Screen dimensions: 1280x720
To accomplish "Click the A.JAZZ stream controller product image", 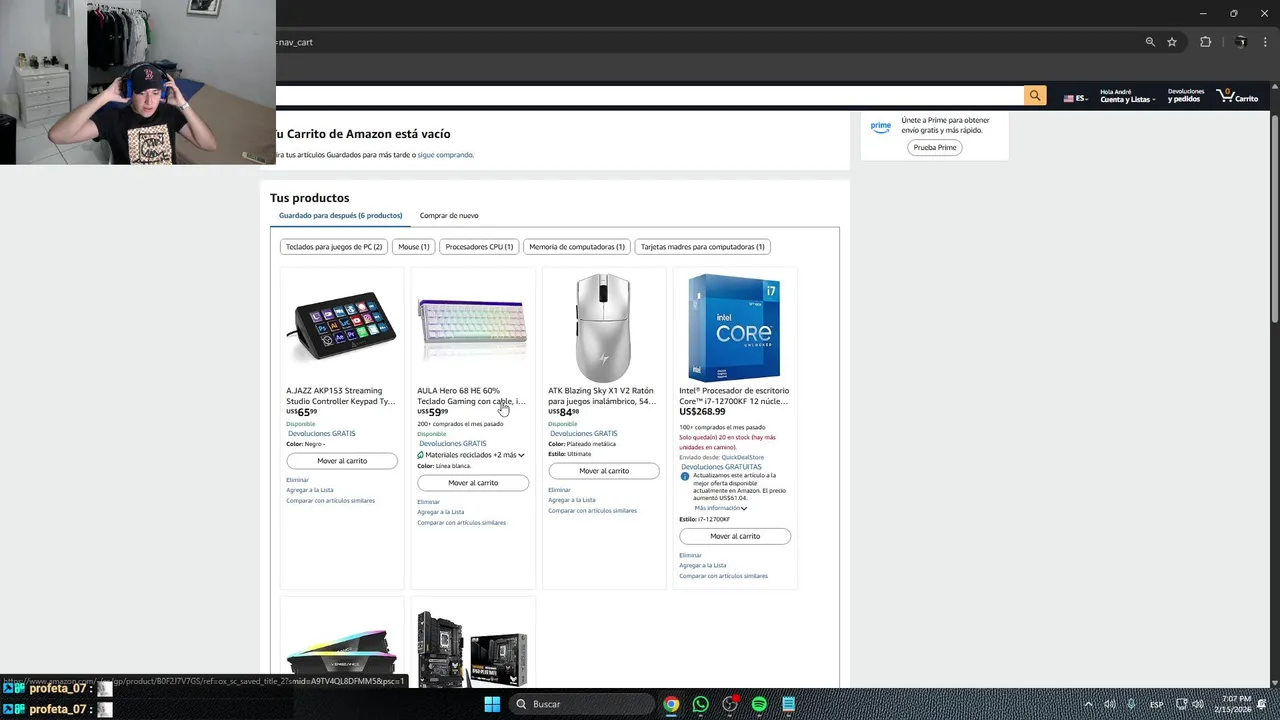I will tap(342, 327).
